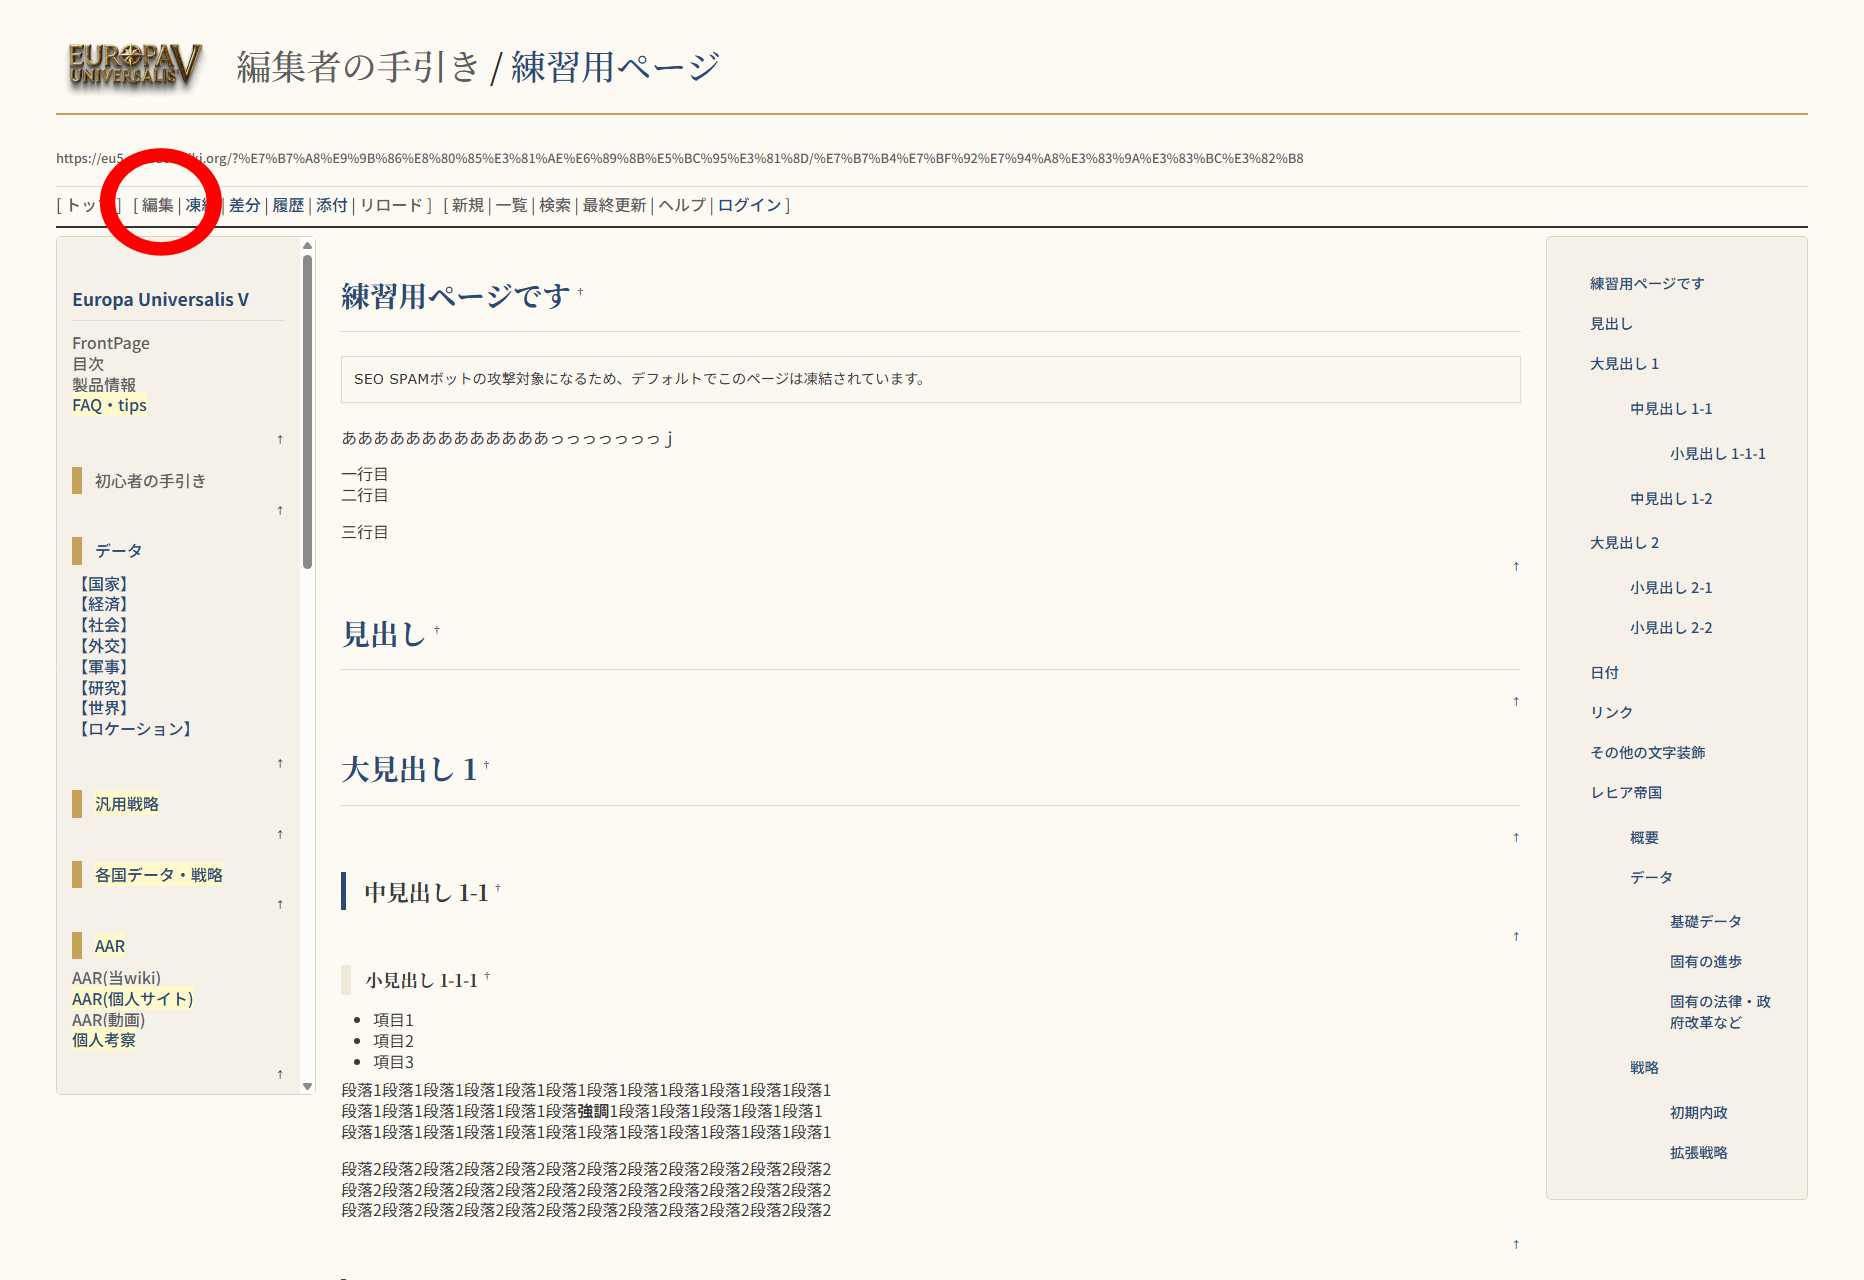Click the up-arrow right of the 見出し section
The width and height of the screenshot is (1864, 1280).
tap(1516, 701)
